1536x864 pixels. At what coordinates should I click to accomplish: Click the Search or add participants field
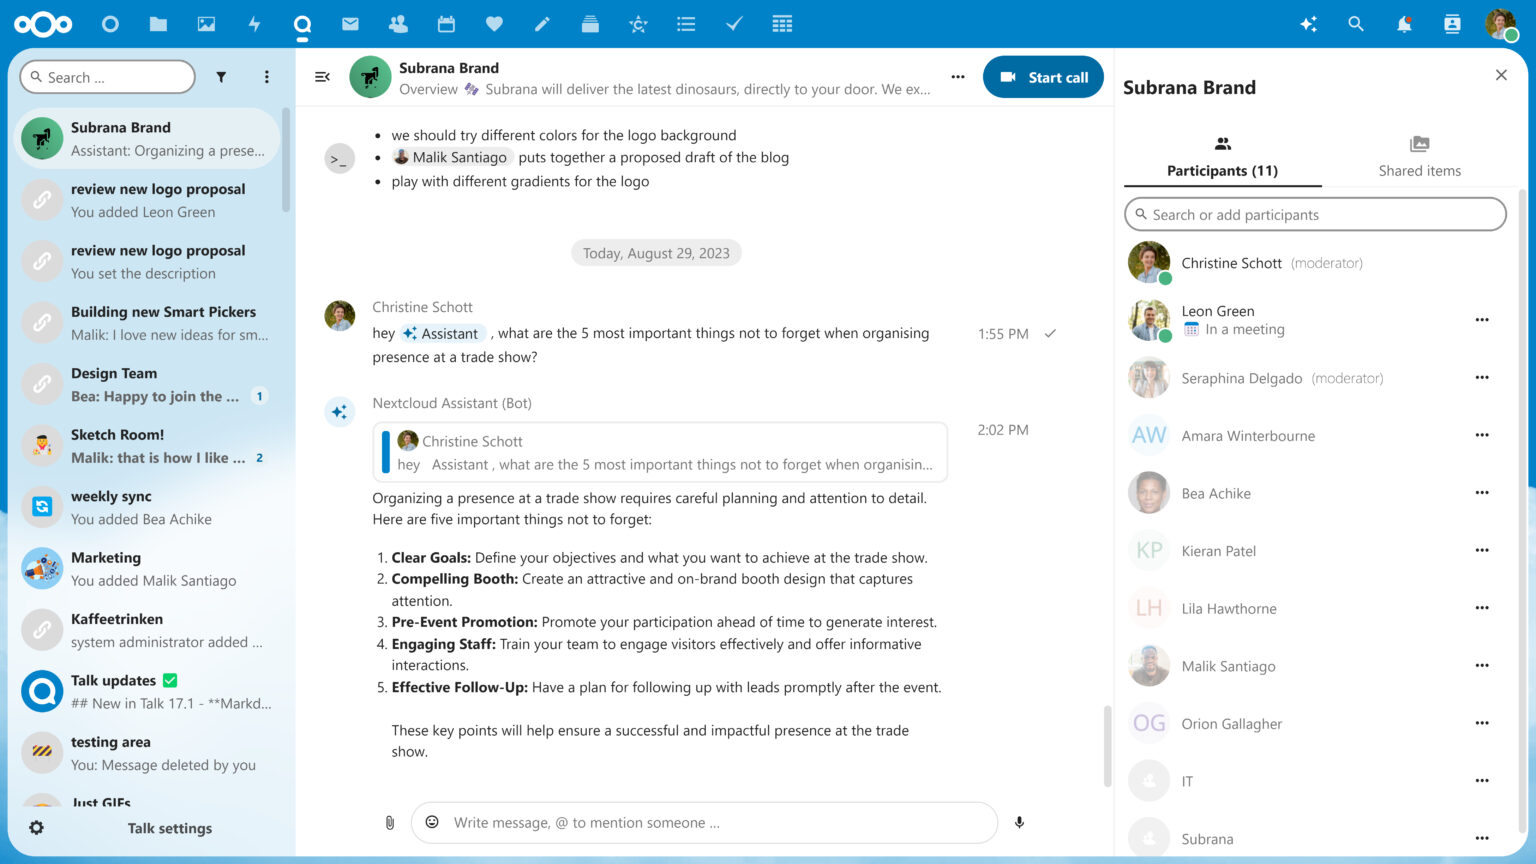(x=1314, y=214)
